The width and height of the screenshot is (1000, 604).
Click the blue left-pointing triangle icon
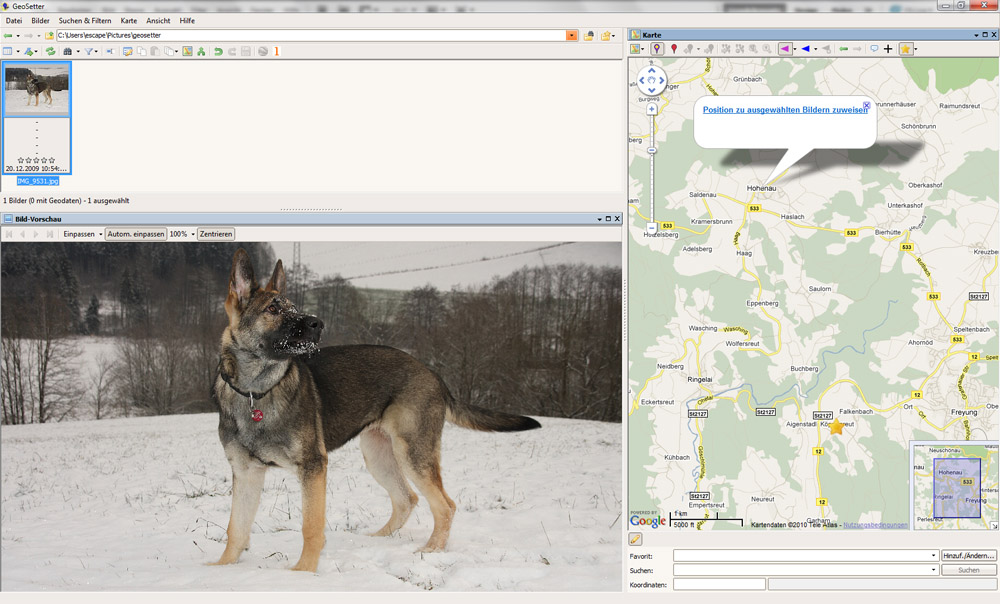pyautogui.click(x=805, y=49)
